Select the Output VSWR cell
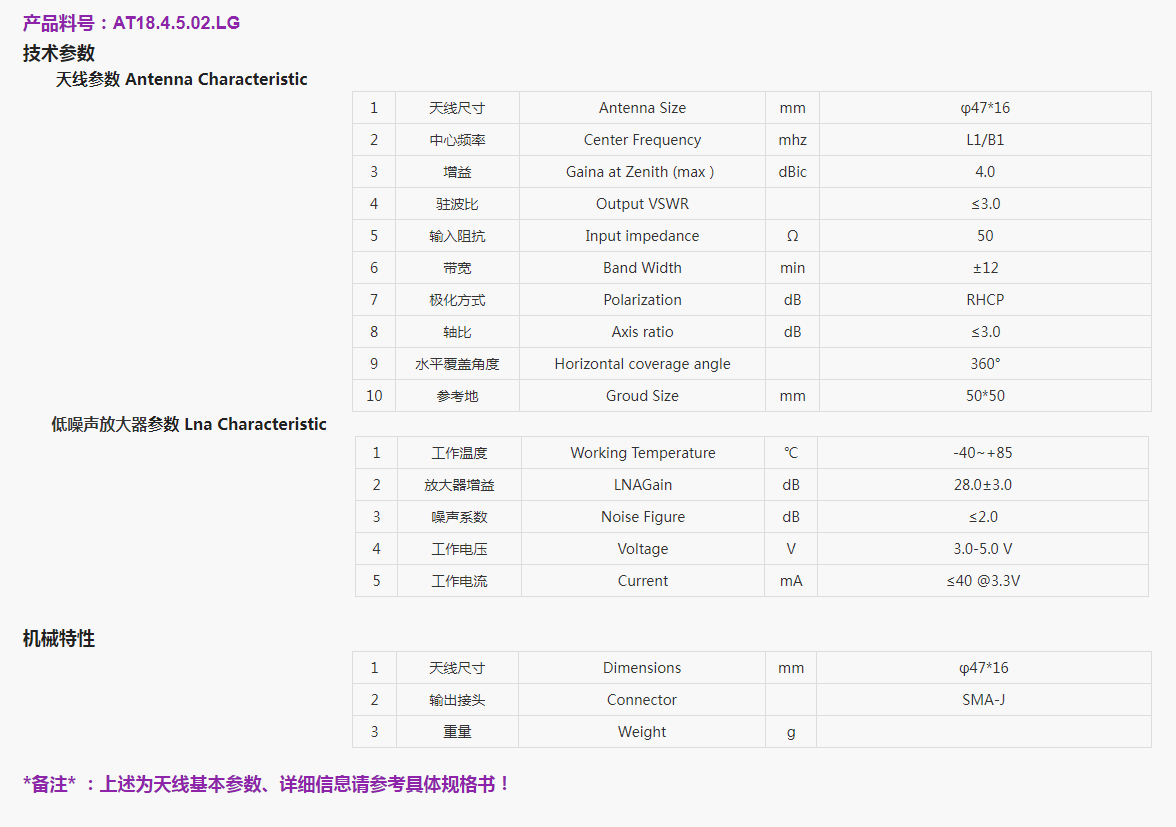 coord(642,204)
